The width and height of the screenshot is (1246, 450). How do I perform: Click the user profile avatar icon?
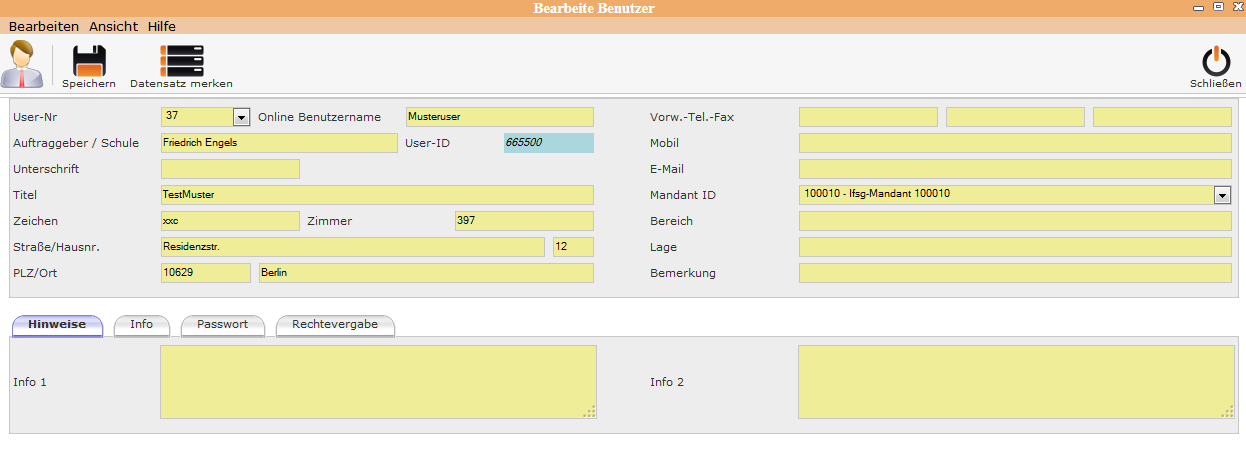pyautogui.click(x=22, y=65)
